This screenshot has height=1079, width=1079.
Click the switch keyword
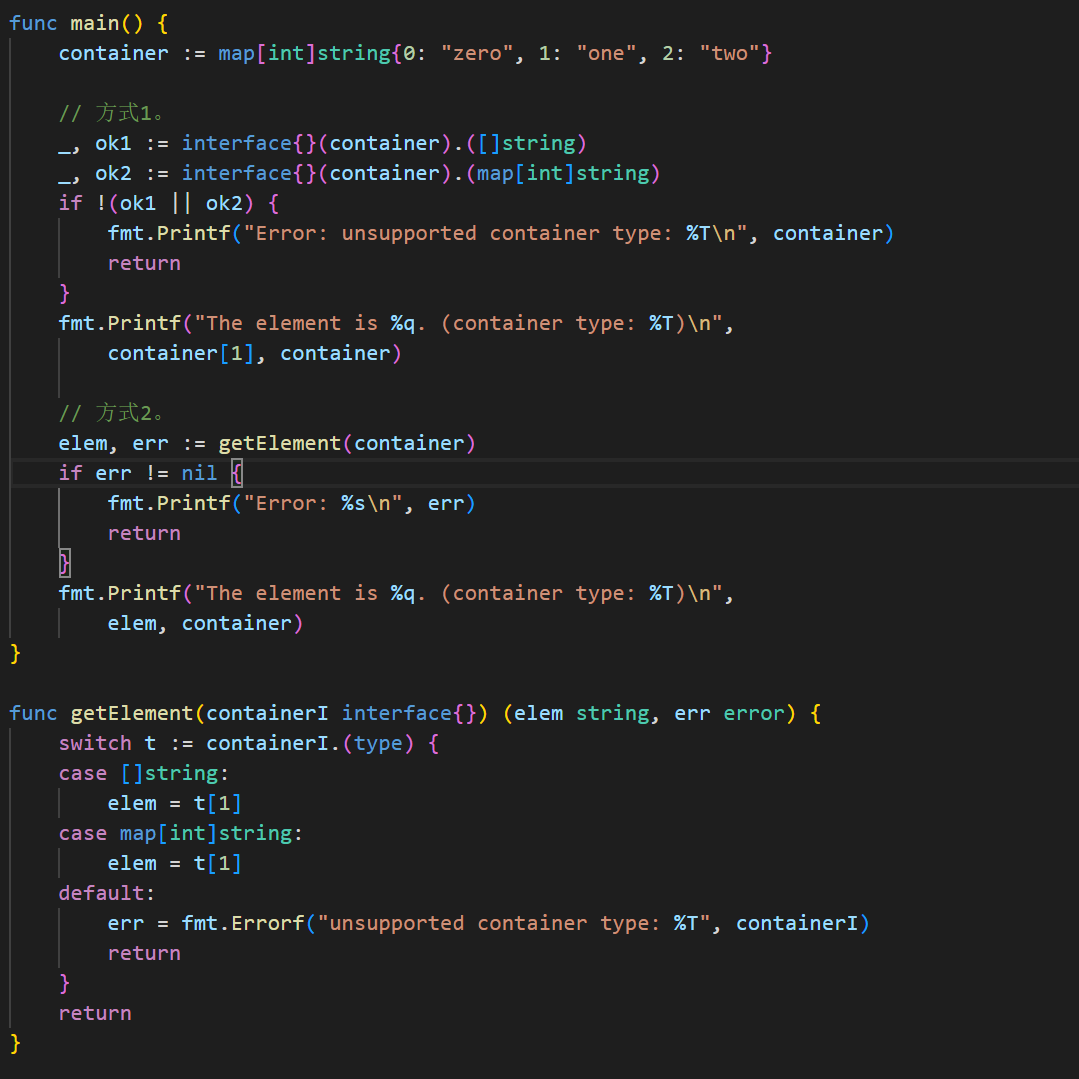click(x=95, y=743)
